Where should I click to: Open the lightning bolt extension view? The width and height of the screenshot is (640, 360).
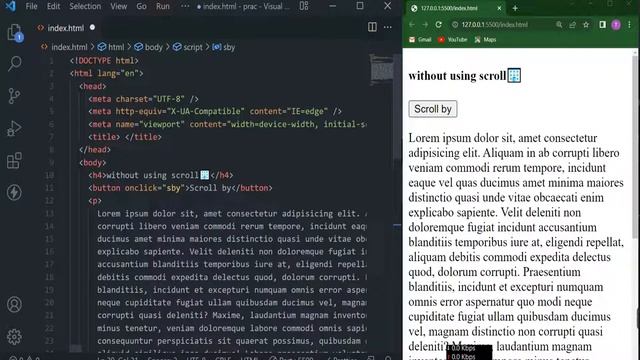point(14,192)
